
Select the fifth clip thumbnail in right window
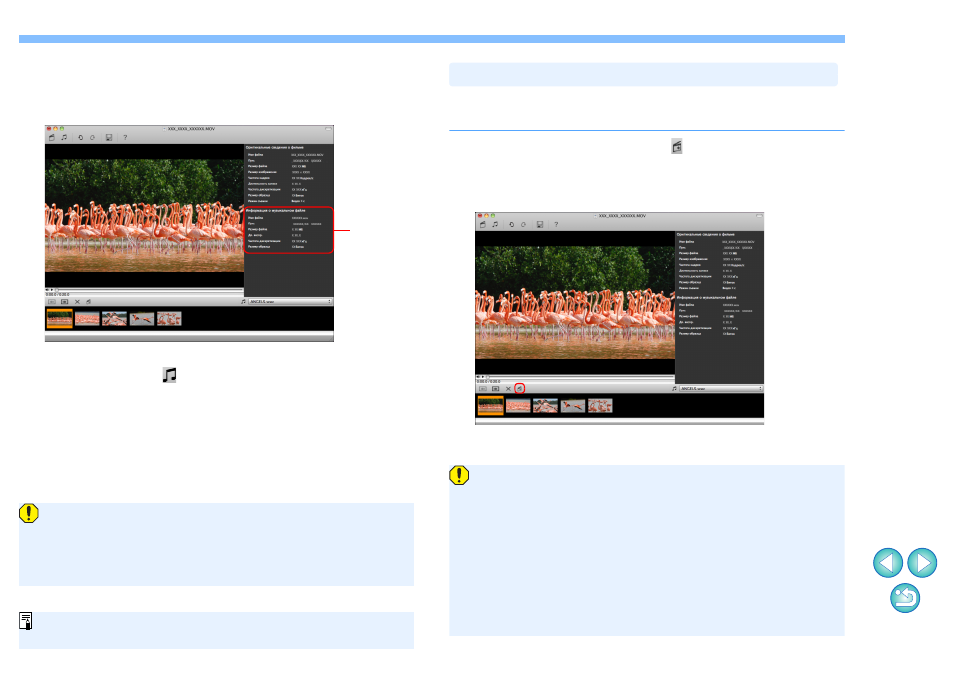point(600,406)
